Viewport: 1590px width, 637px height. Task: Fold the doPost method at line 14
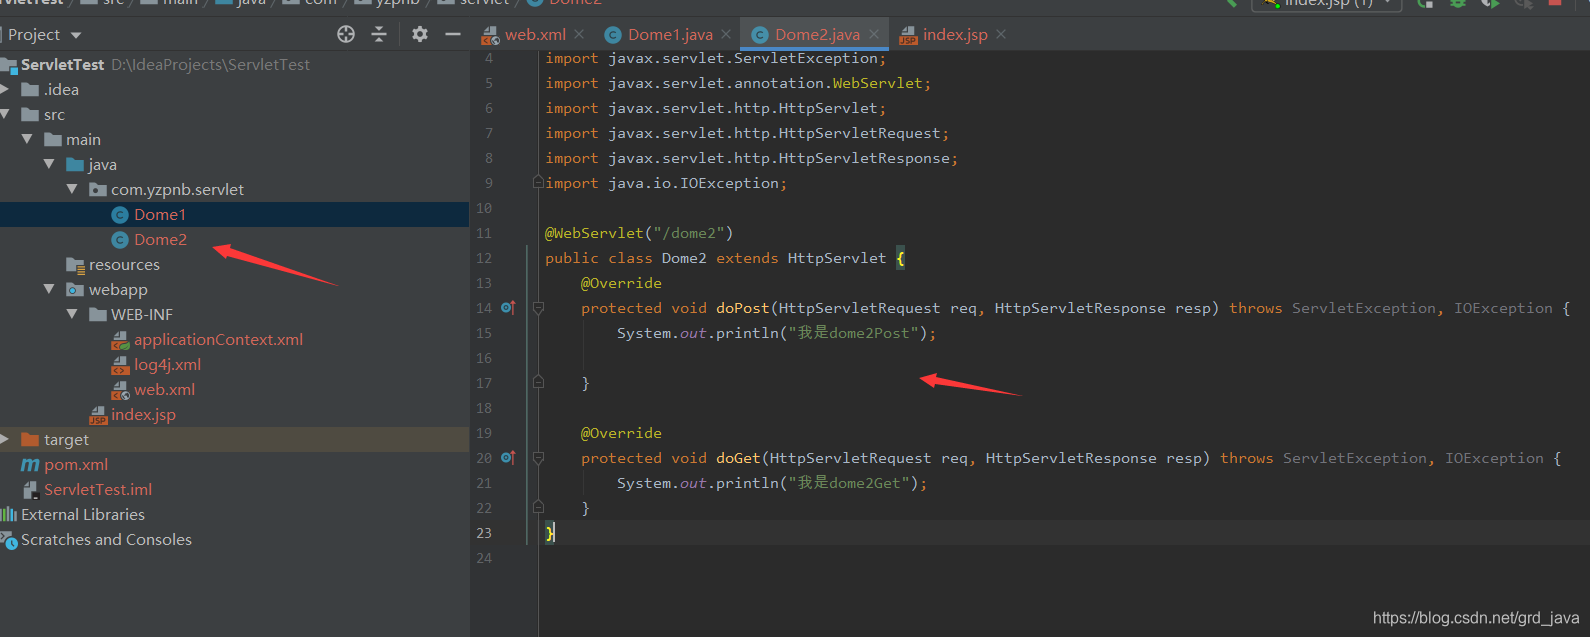(x=538, y=308)
